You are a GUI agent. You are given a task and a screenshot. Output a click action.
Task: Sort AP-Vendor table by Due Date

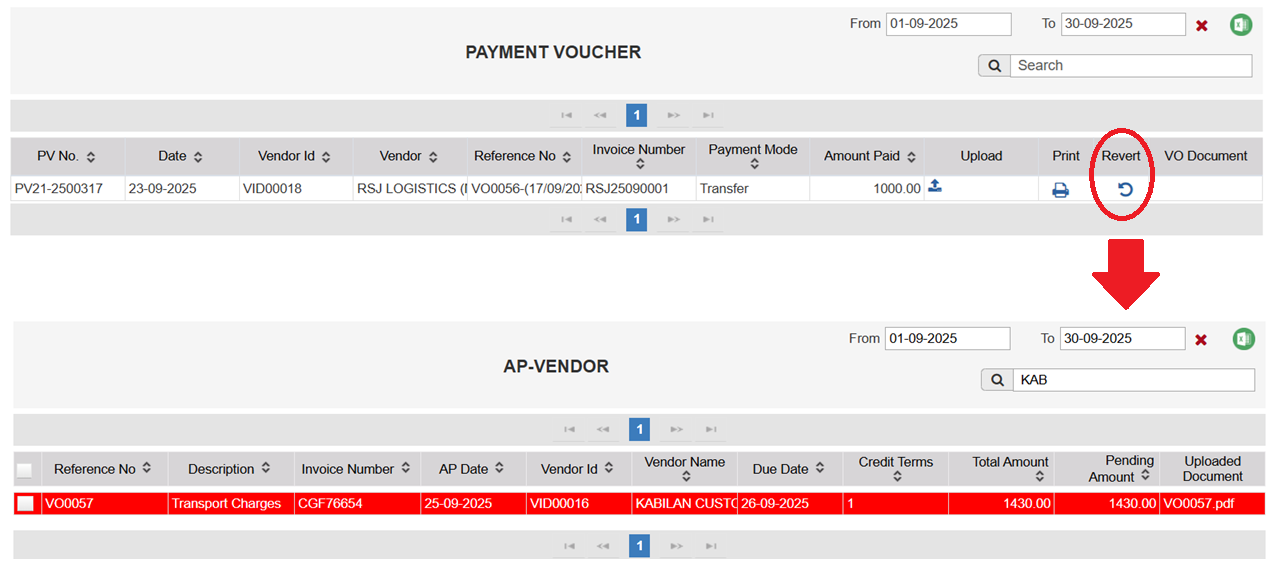point(820,468)
